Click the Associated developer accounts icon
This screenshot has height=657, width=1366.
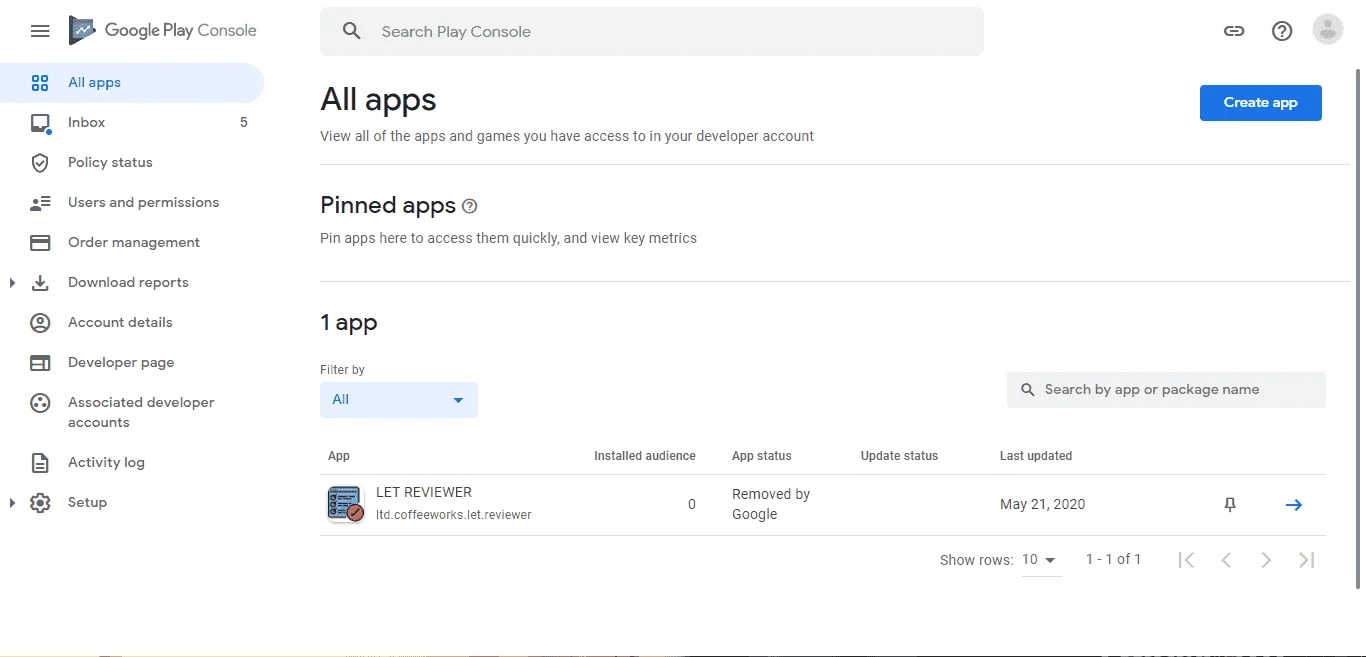(40, 403)
